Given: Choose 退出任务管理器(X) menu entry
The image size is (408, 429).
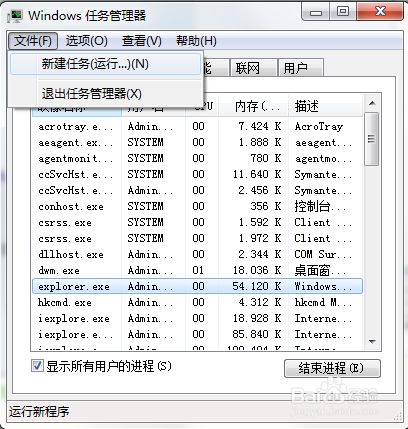Looking at the screenshot, I should [x=105, y=94].
